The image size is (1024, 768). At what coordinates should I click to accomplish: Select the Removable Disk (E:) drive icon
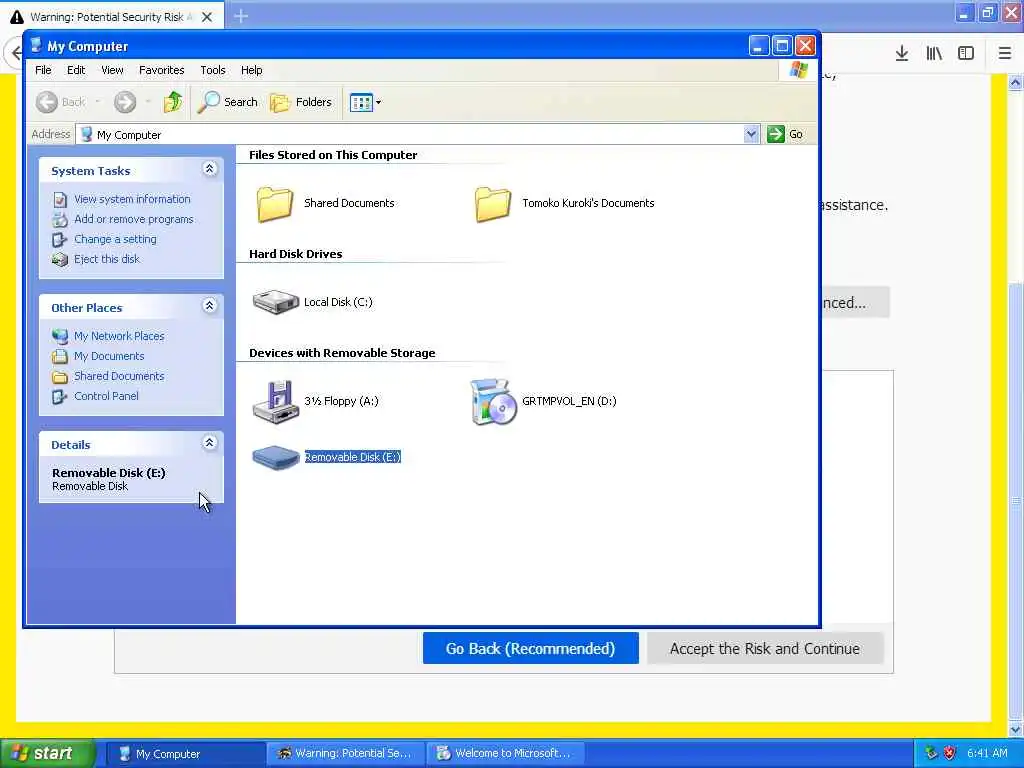276,457
